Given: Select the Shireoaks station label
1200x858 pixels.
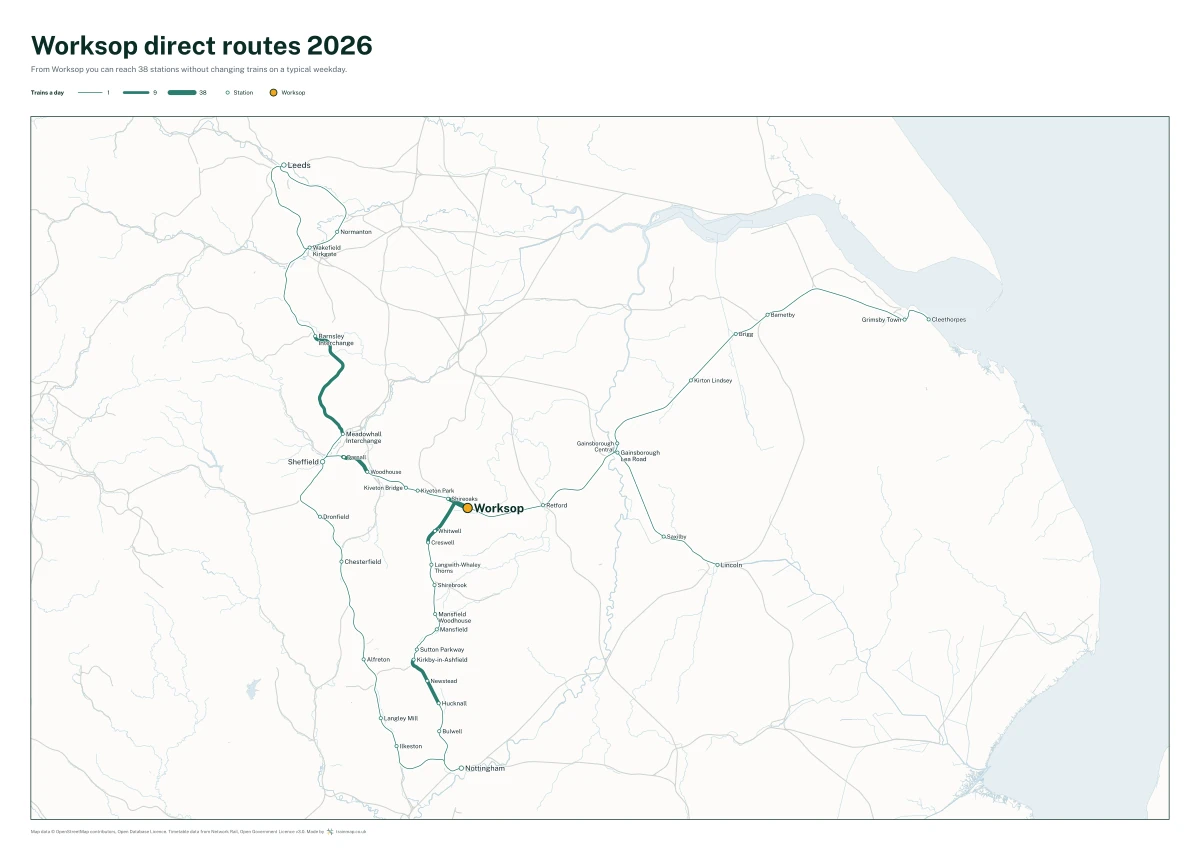Looking at the screenshot, I should 465,498.
